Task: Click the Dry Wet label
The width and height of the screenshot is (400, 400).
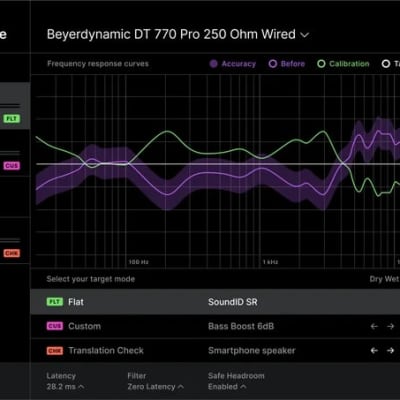Action: click(x=384, y=279)
